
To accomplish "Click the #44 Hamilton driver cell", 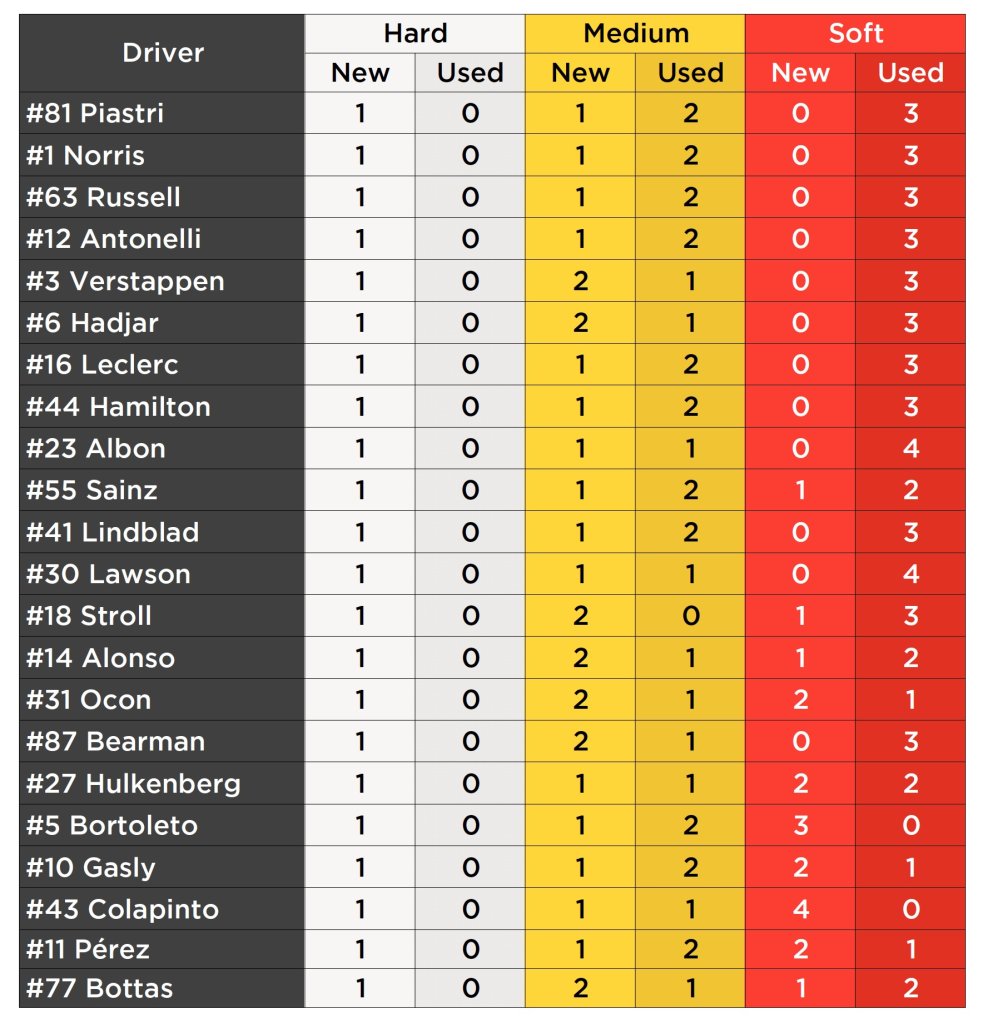I will [x=162, y=406].
